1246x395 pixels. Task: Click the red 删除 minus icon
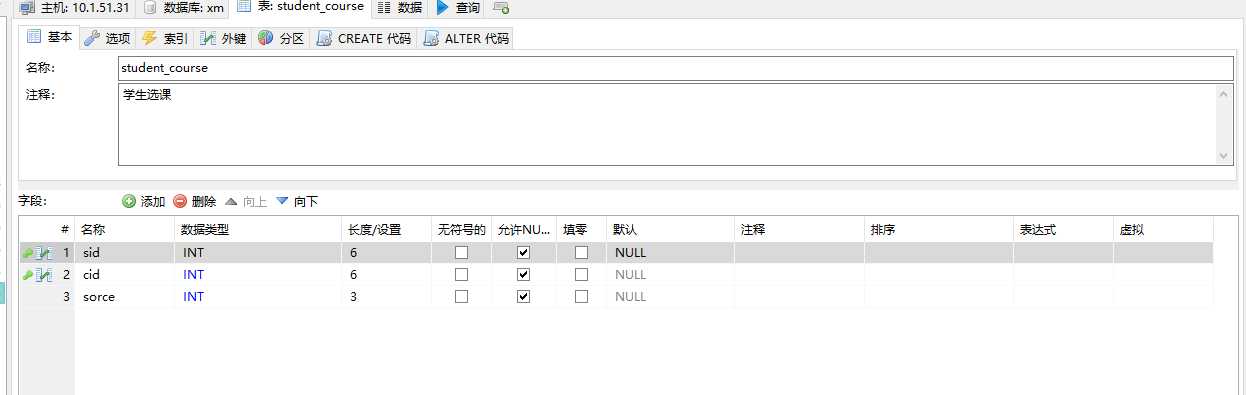[x=180, y=201]
